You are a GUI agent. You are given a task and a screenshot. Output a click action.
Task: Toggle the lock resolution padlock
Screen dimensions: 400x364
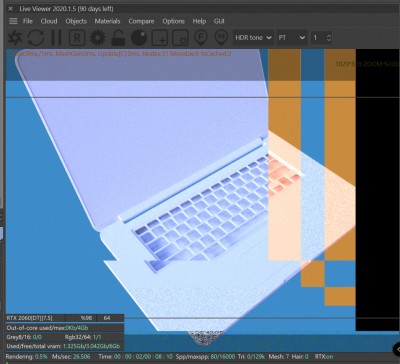[x=118, y=38]
